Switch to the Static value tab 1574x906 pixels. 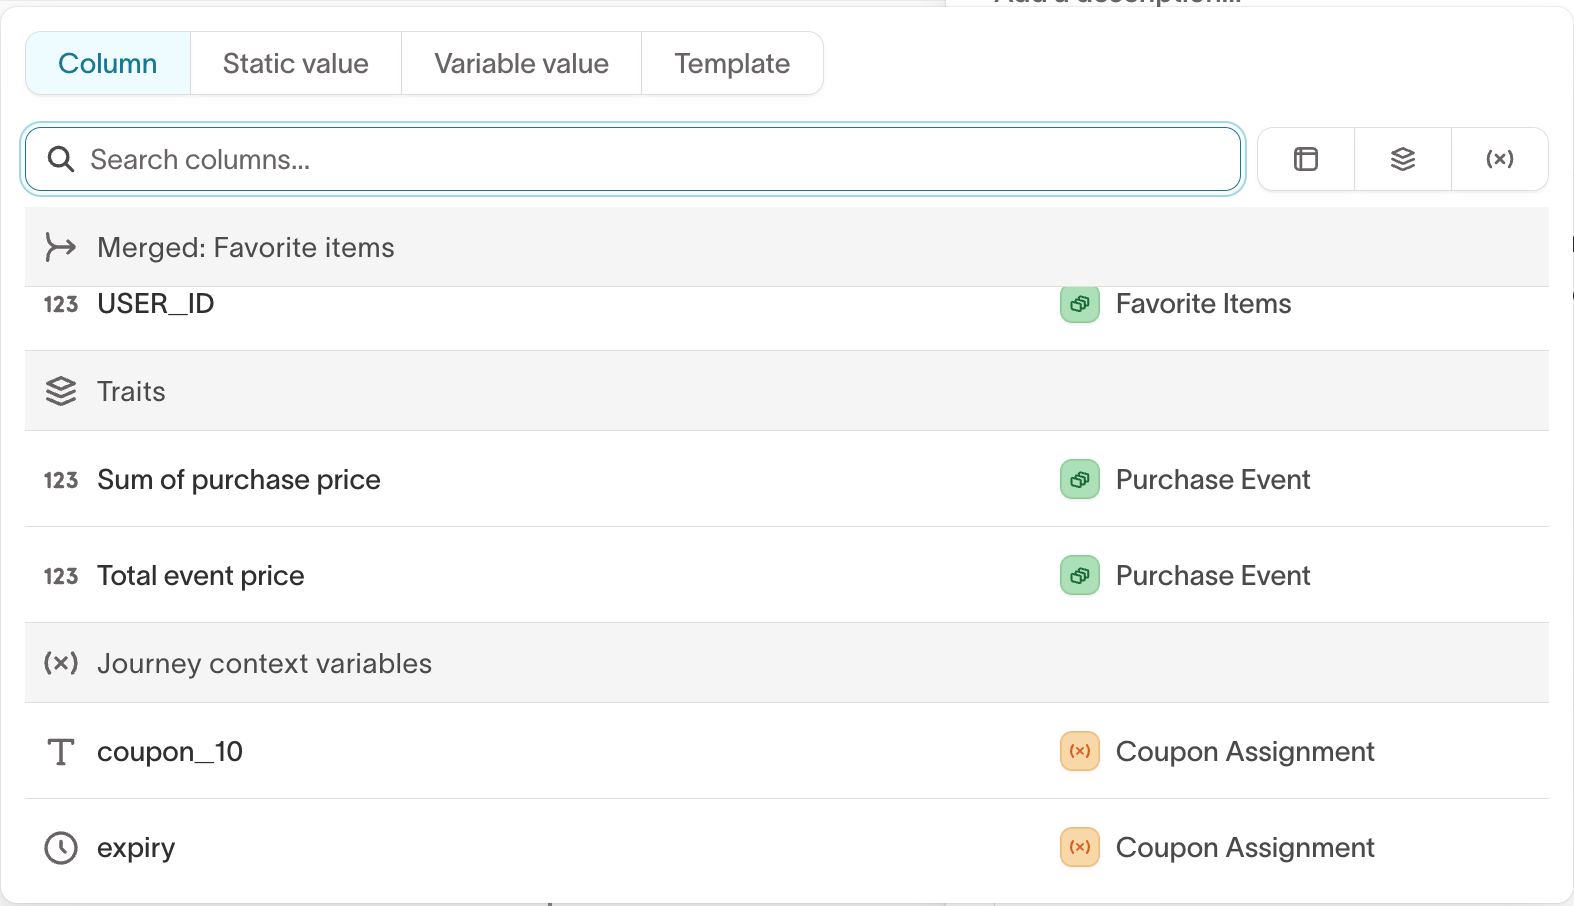coord(295,63)
